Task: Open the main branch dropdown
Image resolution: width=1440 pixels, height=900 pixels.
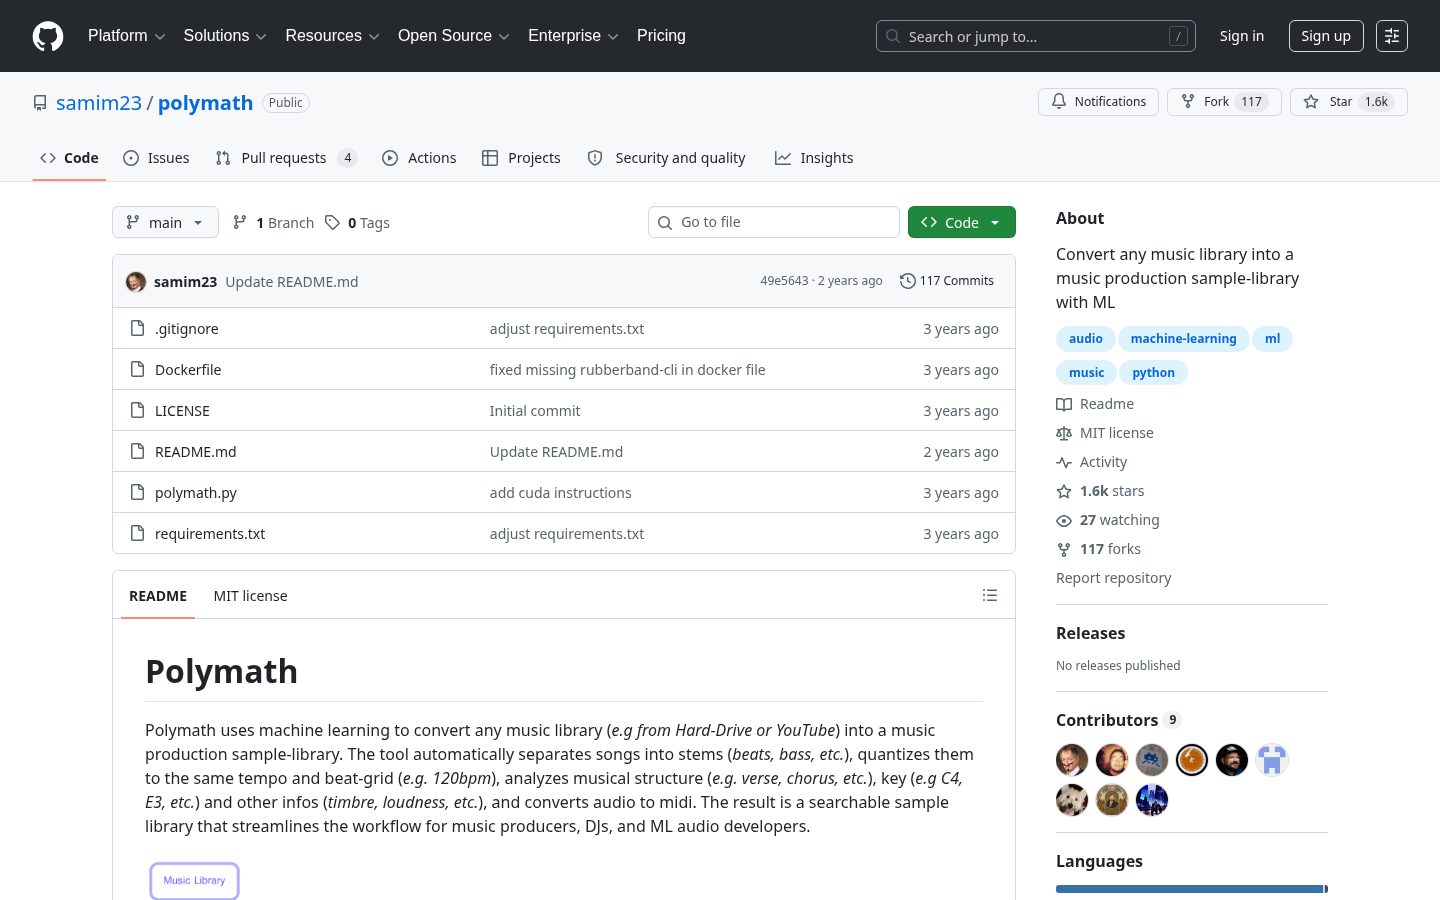Action: pos(165,222)
